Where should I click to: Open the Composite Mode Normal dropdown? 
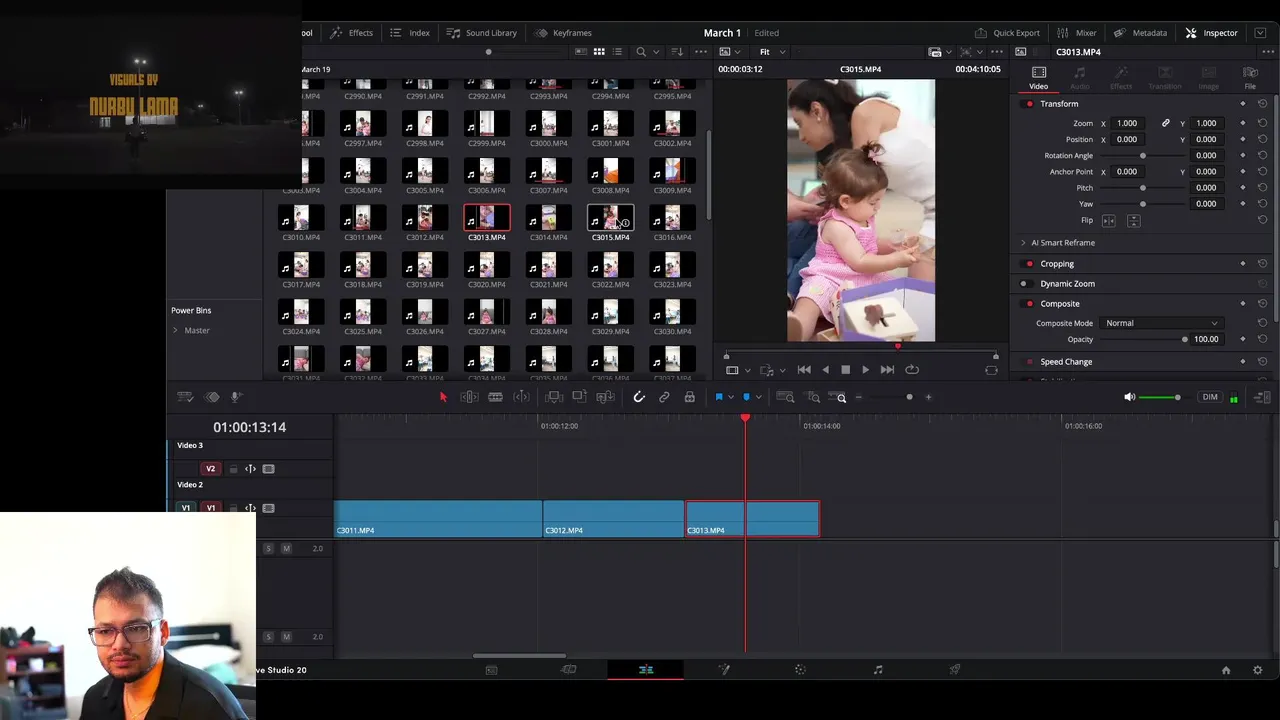tap(1161, 323)
